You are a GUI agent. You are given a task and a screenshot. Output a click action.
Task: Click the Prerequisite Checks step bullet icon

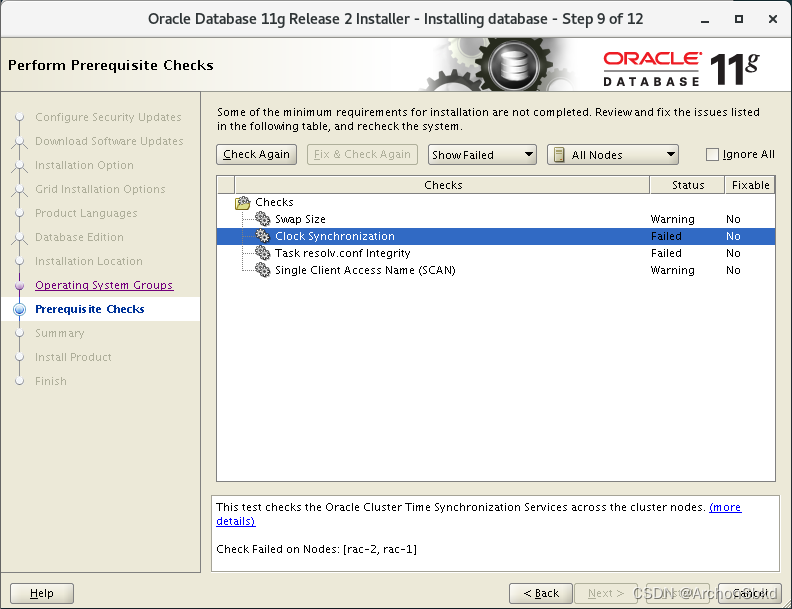click(x=19, y=309)
